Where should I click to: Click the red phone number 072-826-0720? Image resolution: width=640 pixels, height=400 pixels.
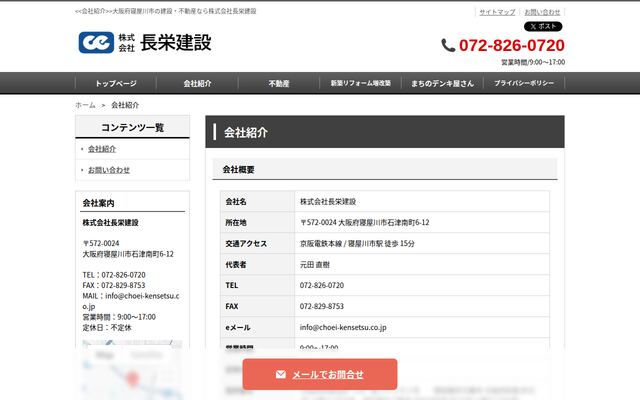click(512, 45)
